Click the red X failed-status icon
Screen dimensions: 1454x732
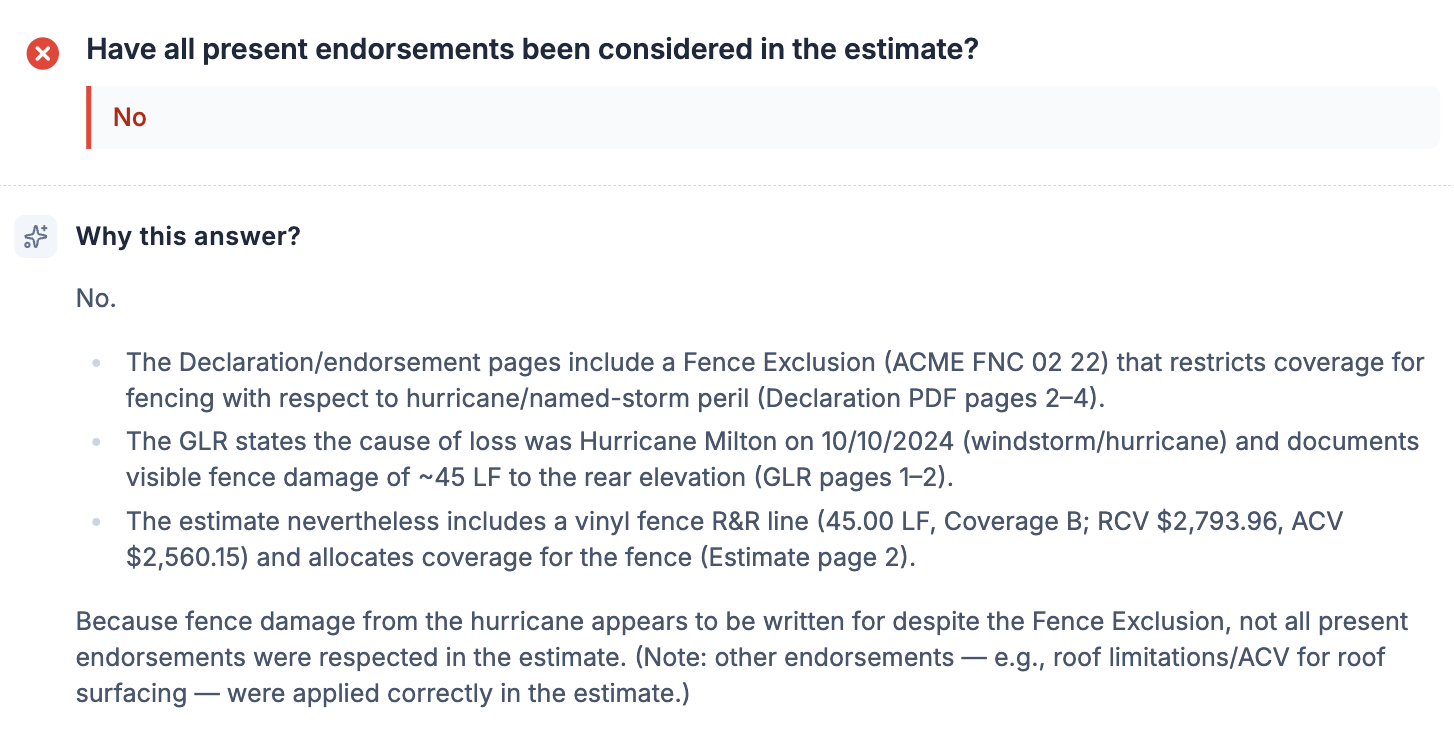[42, 52]
